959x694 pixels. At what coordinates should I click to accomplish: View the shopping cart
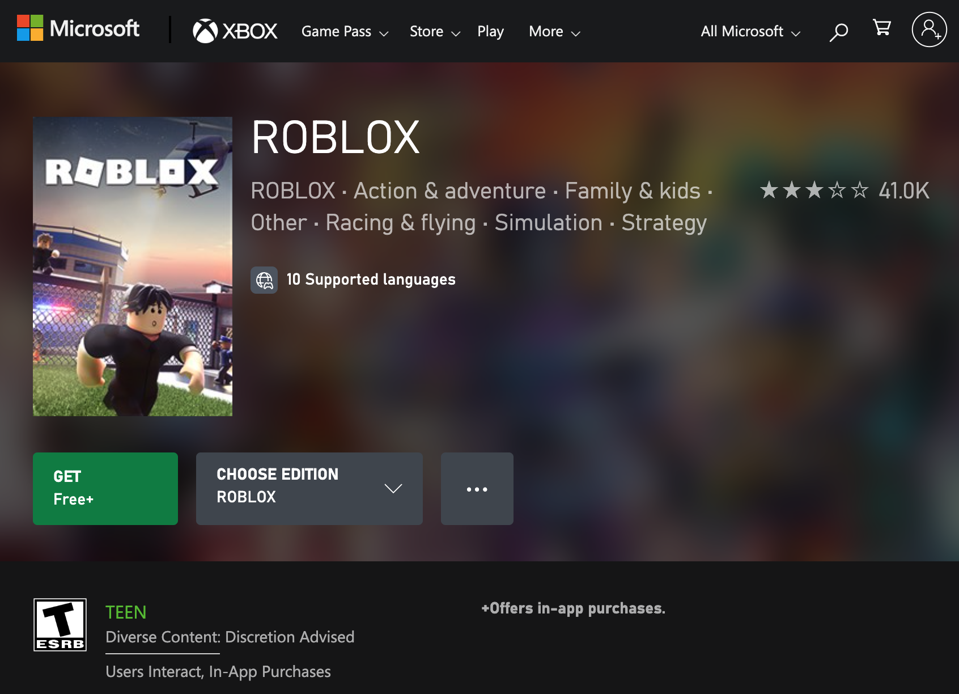click(x=882, y=29)
